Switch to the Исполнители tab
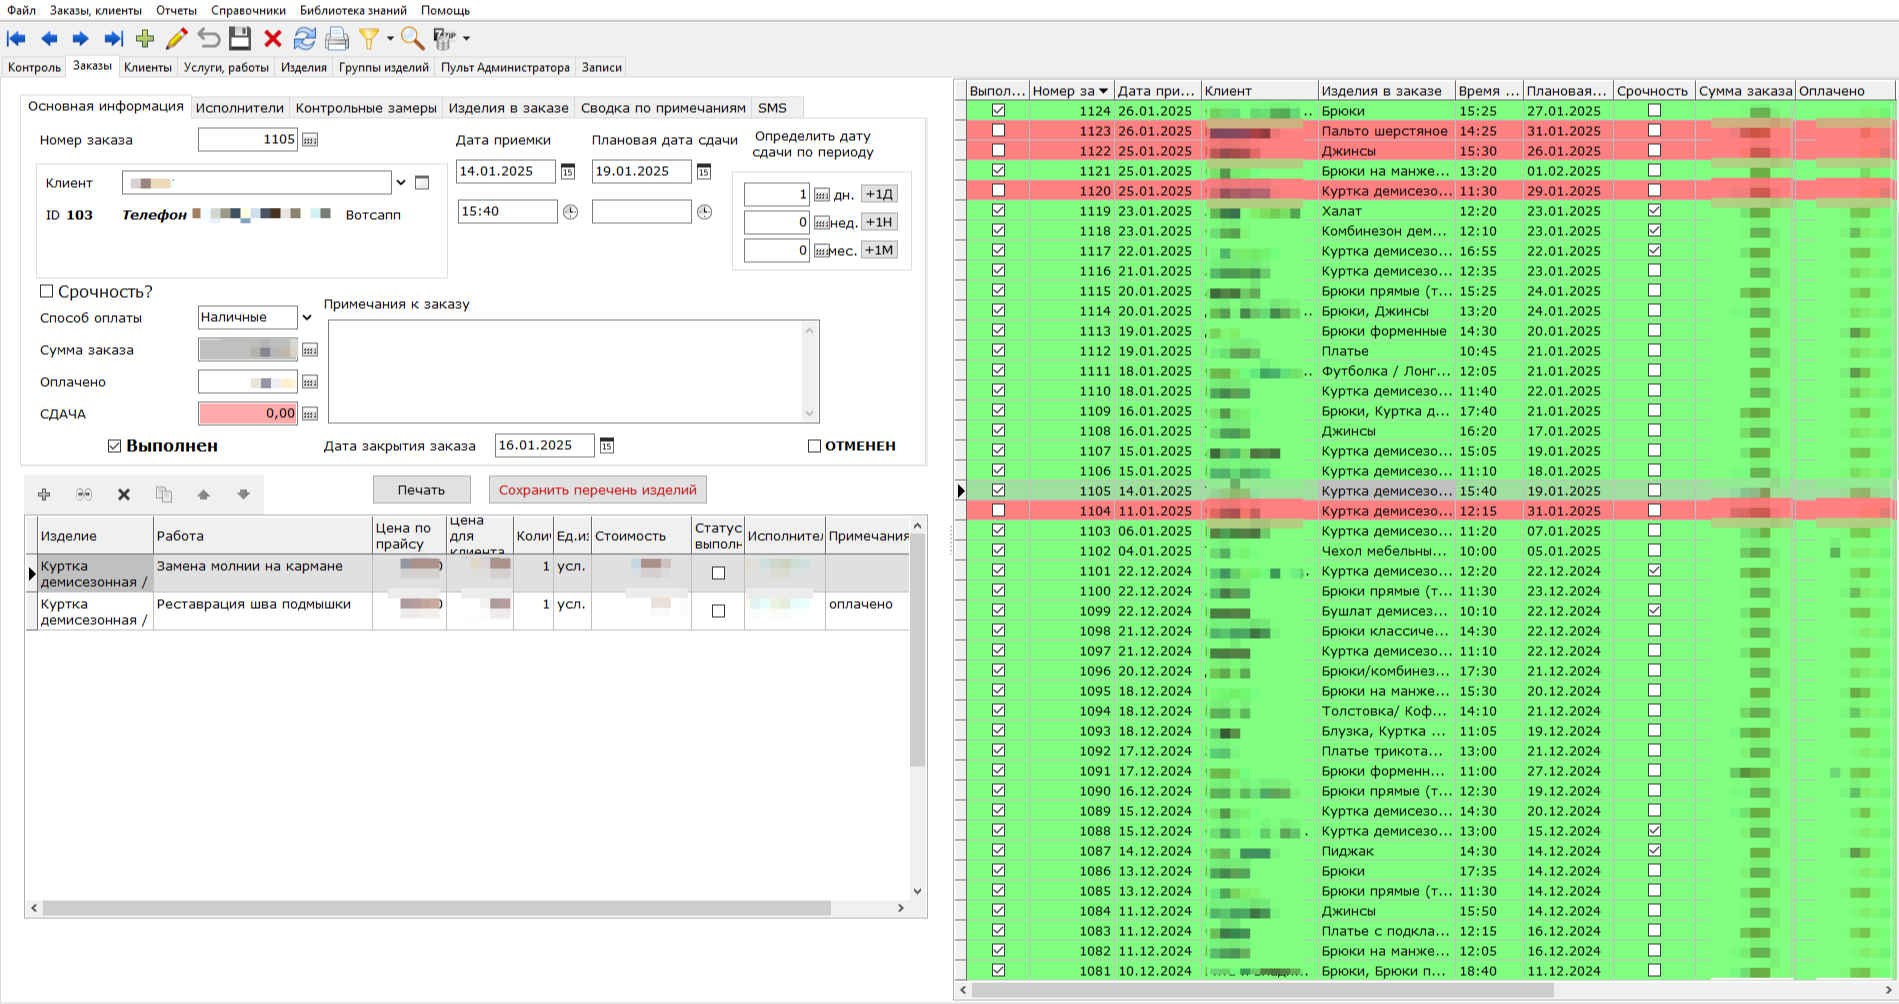Image resolution: width=1899 pixels, height=1004 pixels. pyautogui.click(x=239, y=108)
